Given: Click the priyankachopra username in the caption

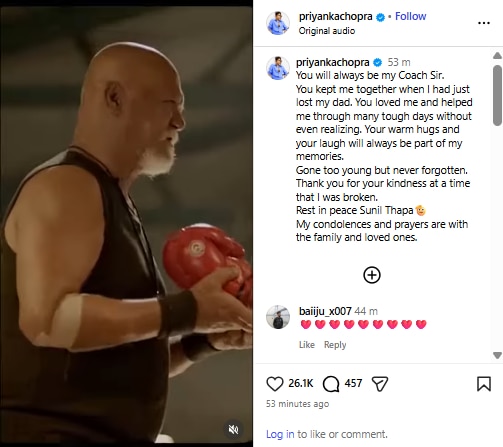Looking at the screenshot, I should point(332,62).
